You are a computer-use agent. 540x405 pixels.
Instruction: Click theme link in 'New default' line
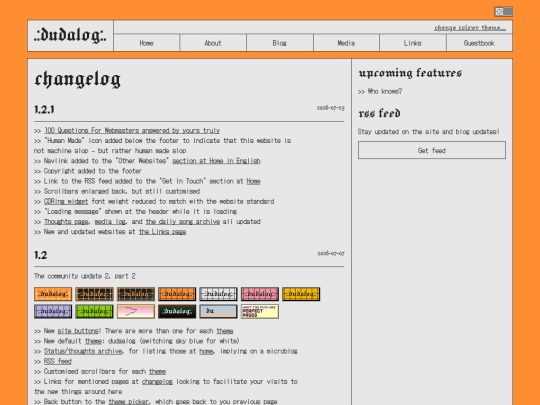pos(93,341)
